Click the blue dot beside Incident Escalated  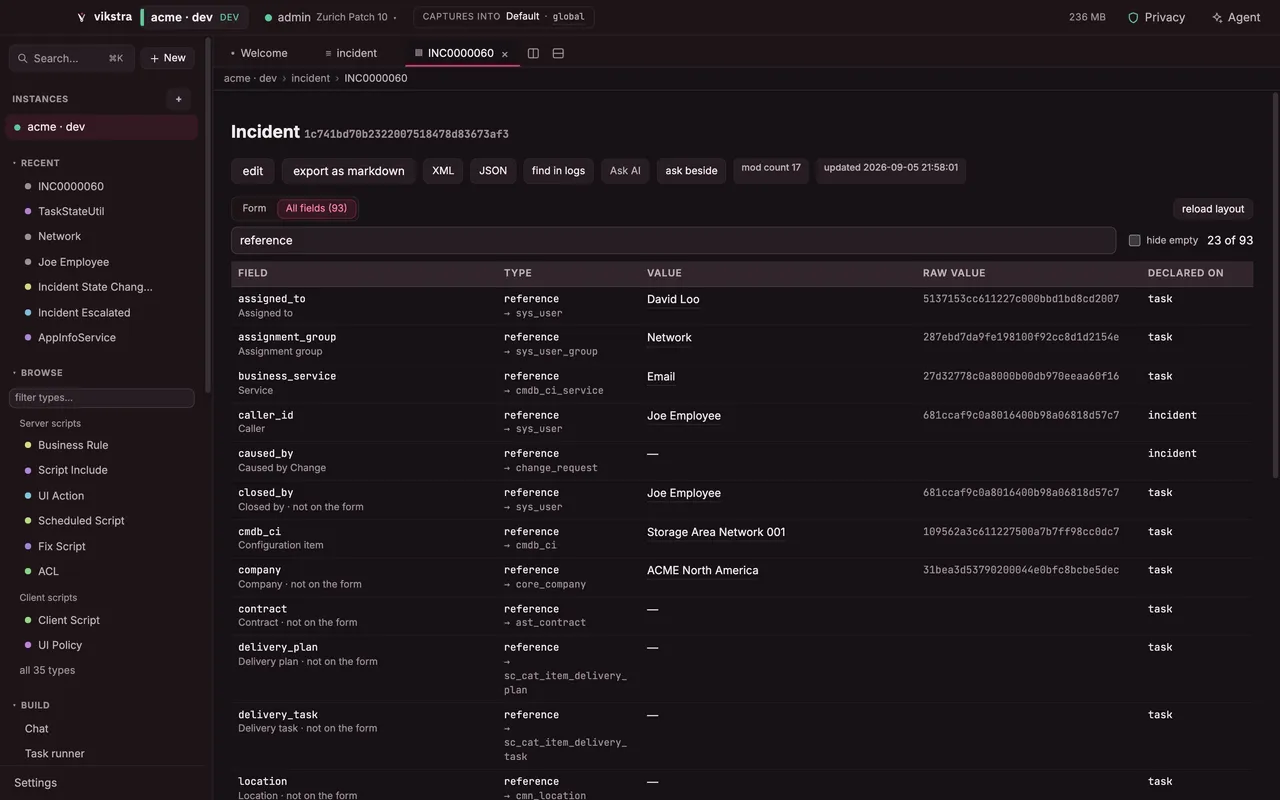pos(28,312)
